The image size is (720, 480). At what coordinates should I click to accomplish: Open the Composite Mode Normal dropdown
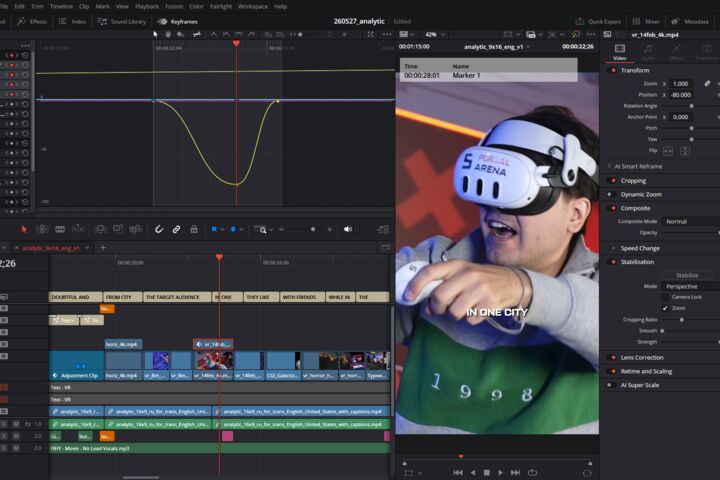690,221
